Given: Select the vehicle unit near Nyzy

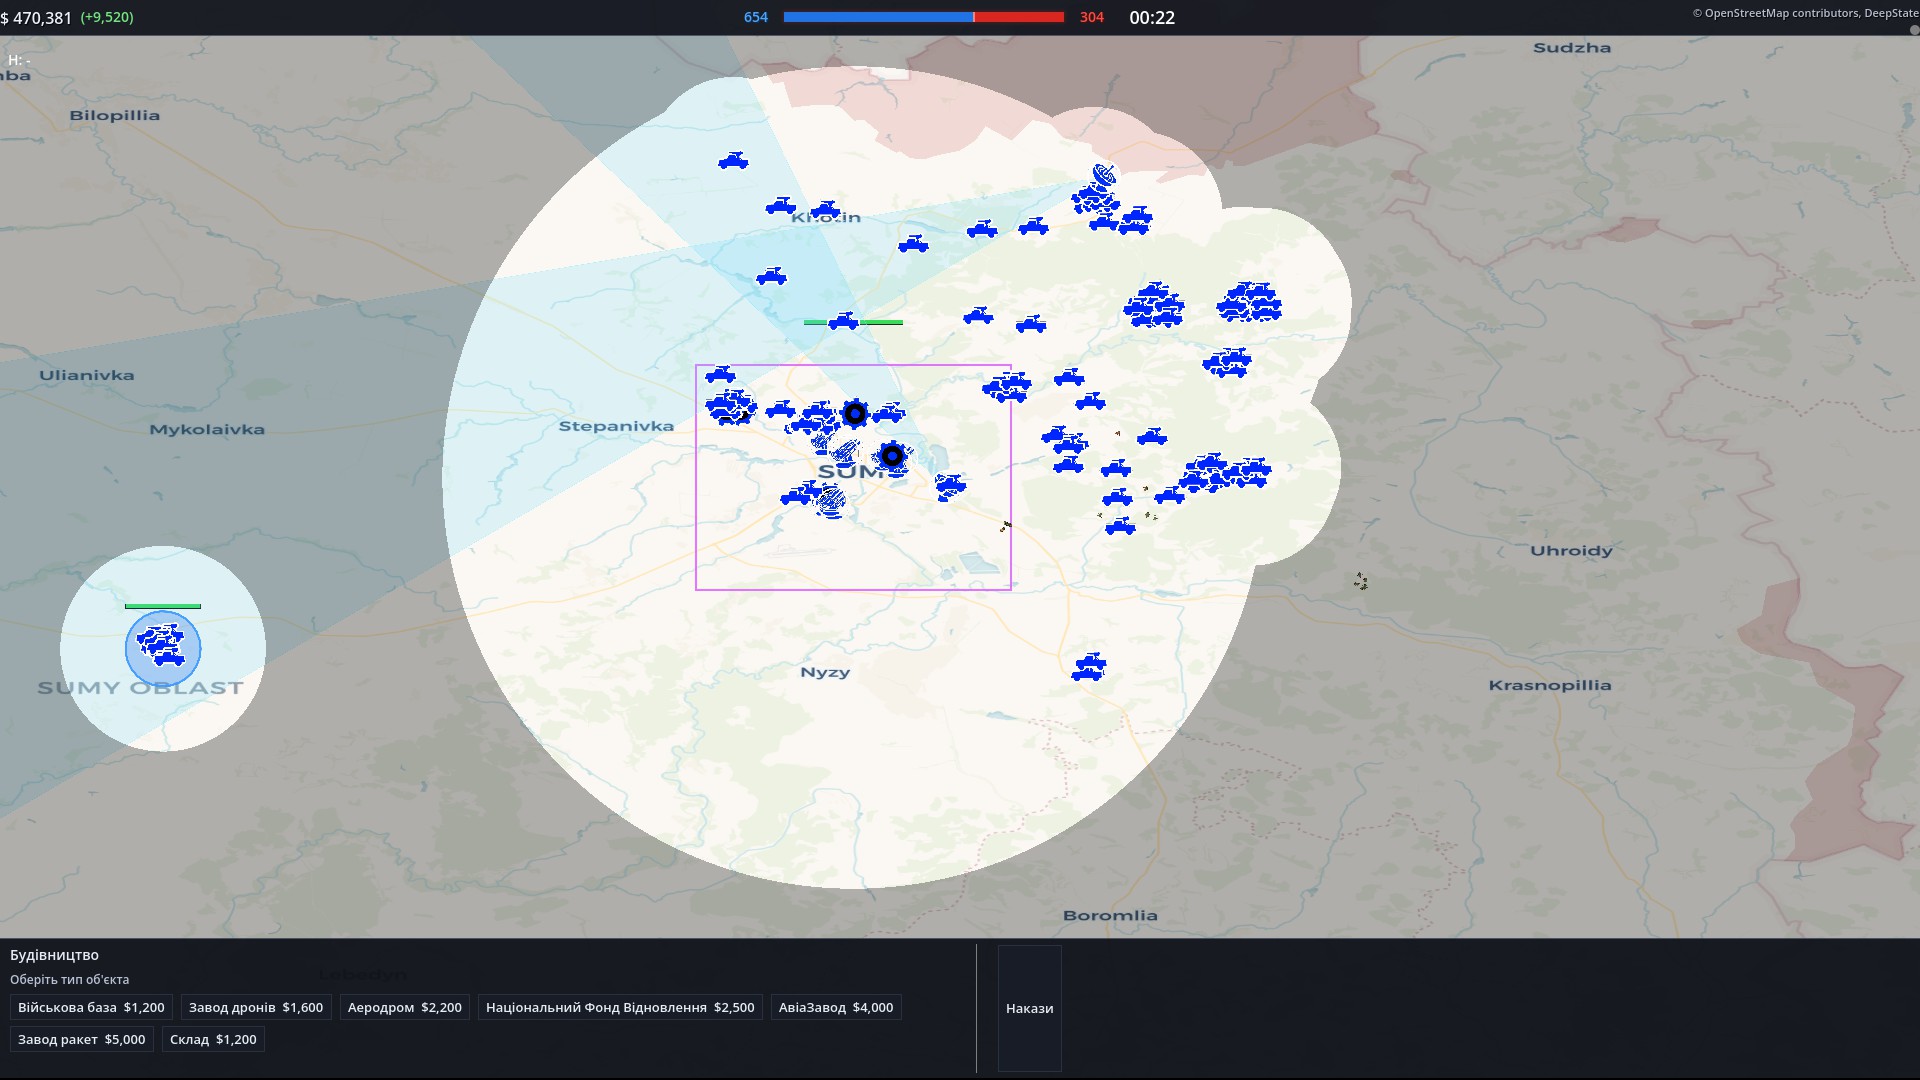Looking at the screenshot, I should pyautogui.click(x=1088, y=667).
